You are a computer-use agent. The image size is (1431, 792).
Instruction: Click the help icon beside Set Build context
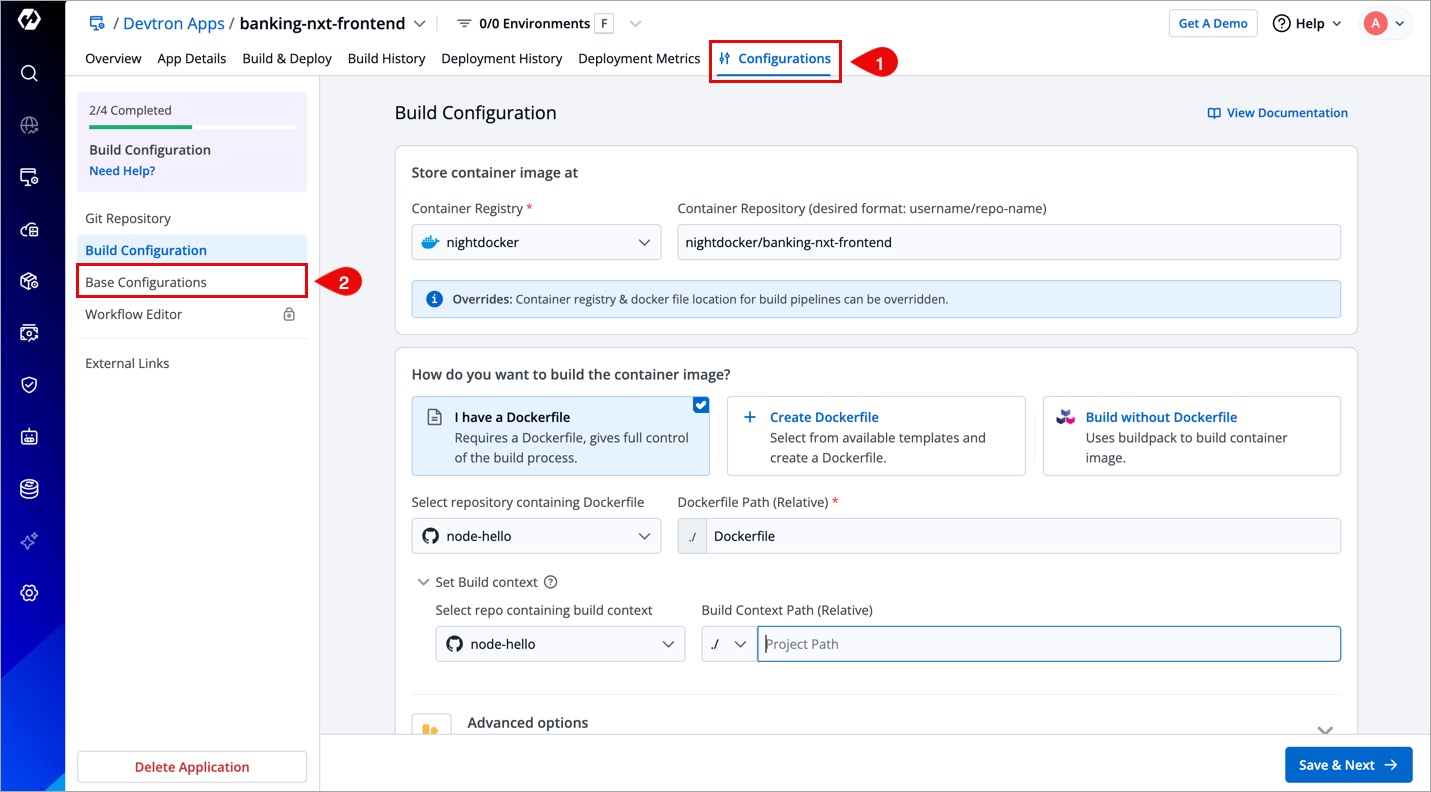[x=550, y=582]
